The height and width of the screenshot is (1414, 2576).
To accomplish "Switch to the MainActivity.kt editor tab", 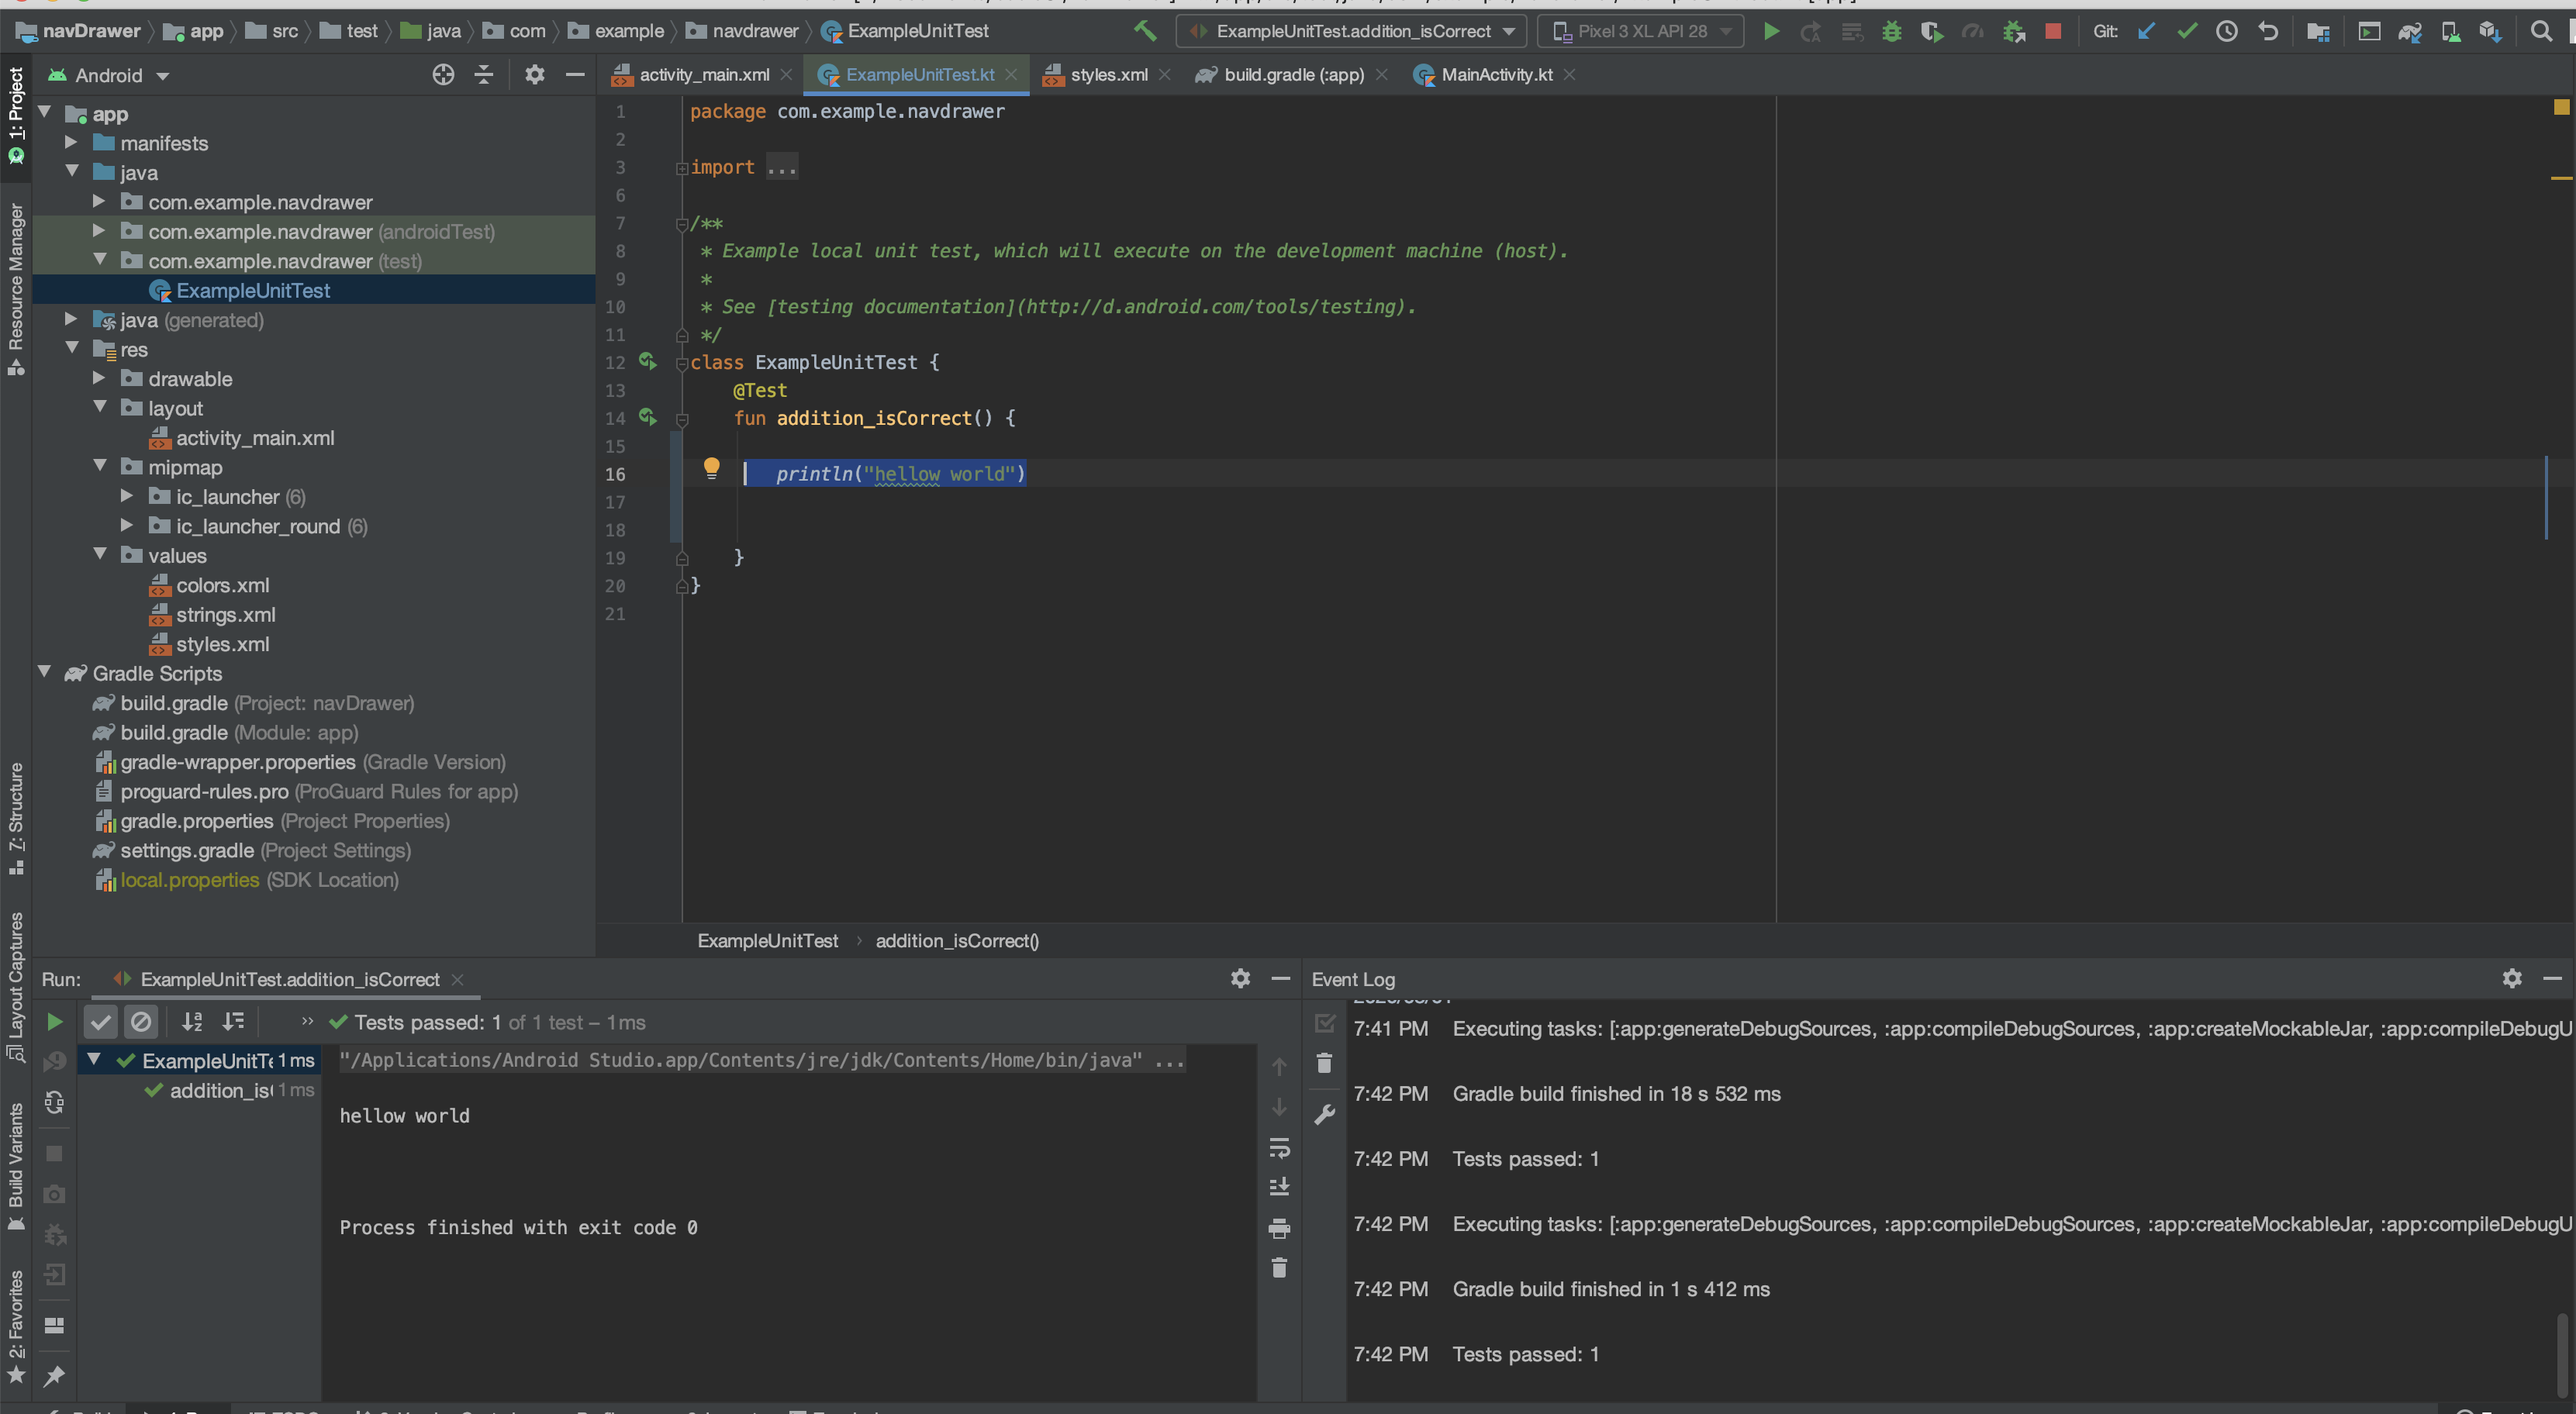I will (1496, 74).
